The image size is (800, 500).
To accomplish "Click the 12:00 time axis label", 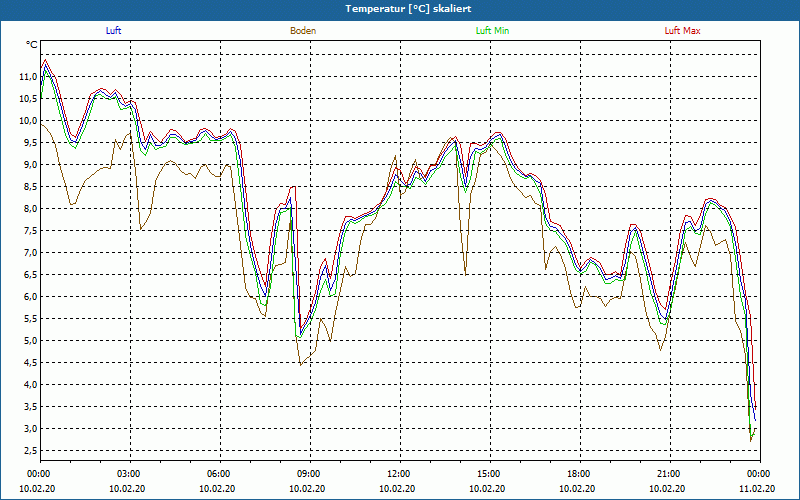I will pyautogui.click(x=400, y=473).
